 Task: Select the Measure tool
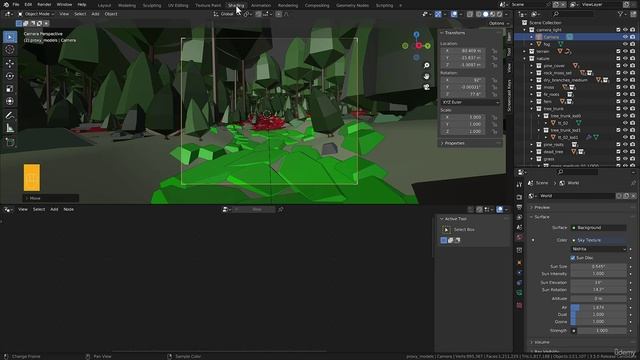click(10, 128)
